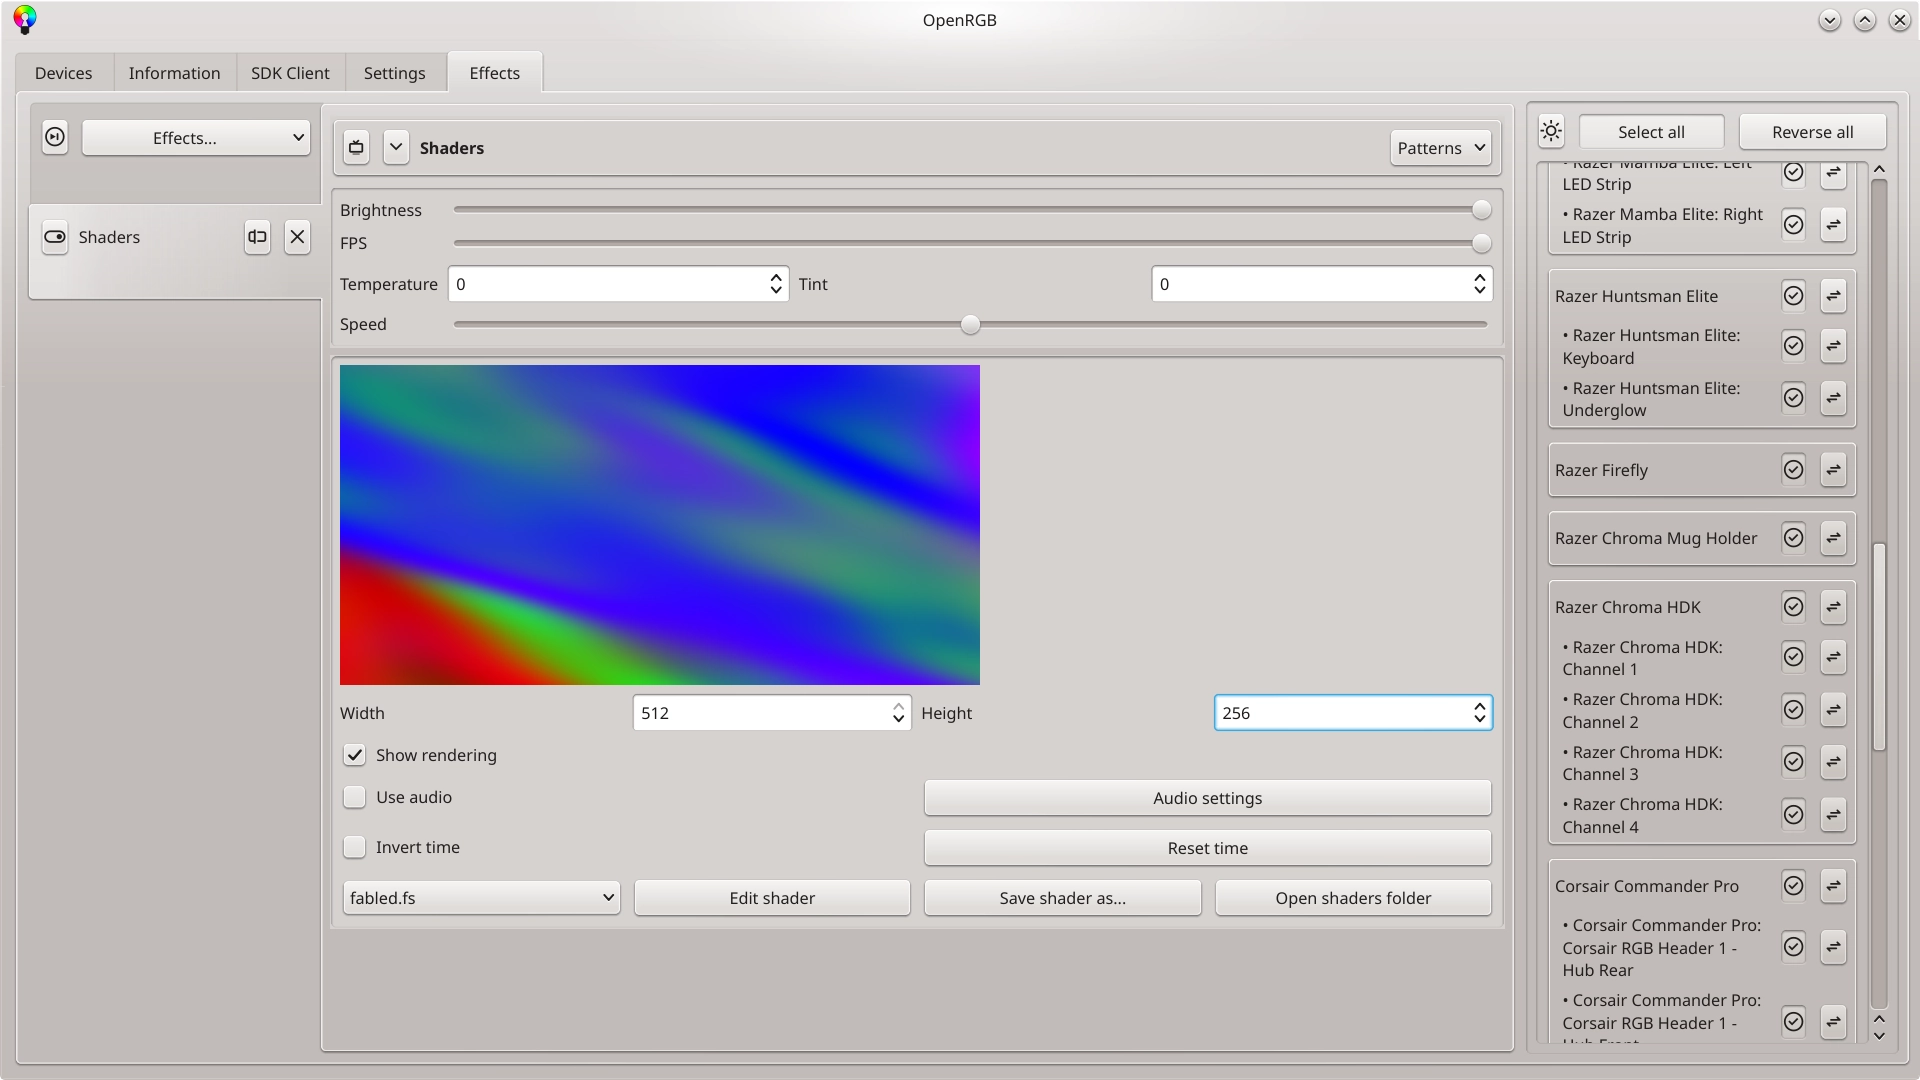1920x1080 pixels.
Task: Reverse Razer Chroma HDK Channel 3
Action: point(1833,762)
